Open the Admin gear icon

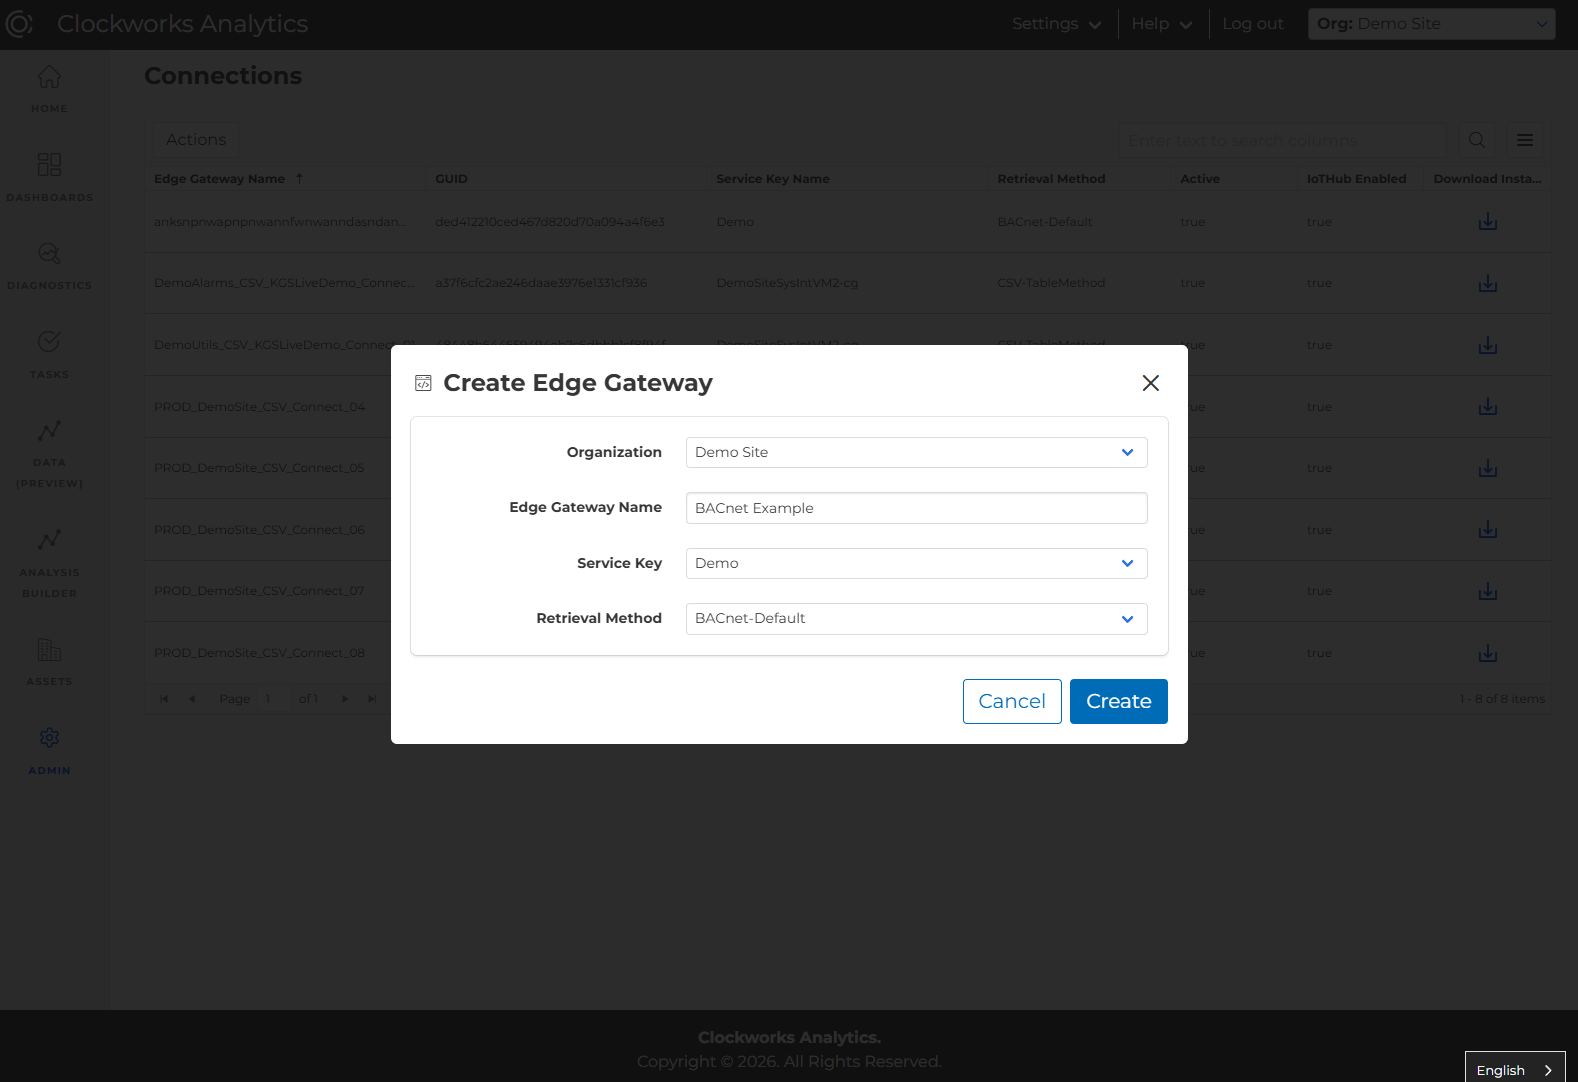coord(49,738)
